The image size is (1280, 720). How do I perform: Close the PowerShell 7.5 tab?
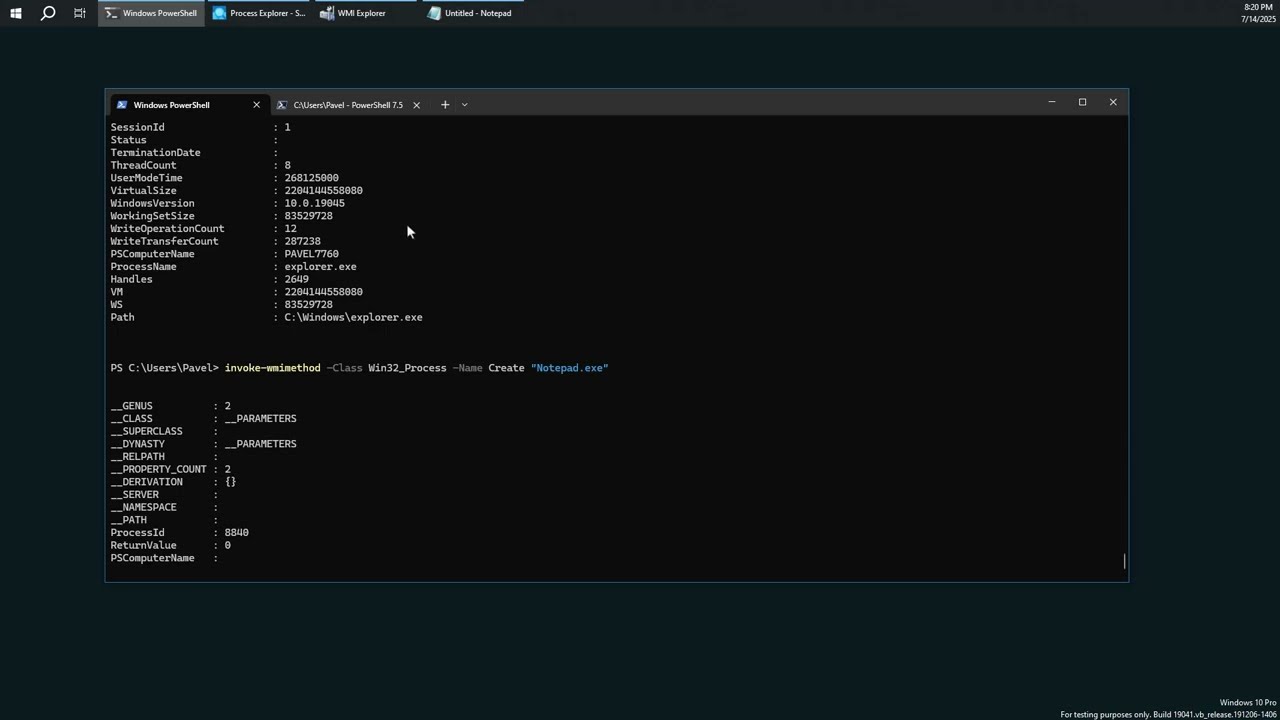click(416, 104)
